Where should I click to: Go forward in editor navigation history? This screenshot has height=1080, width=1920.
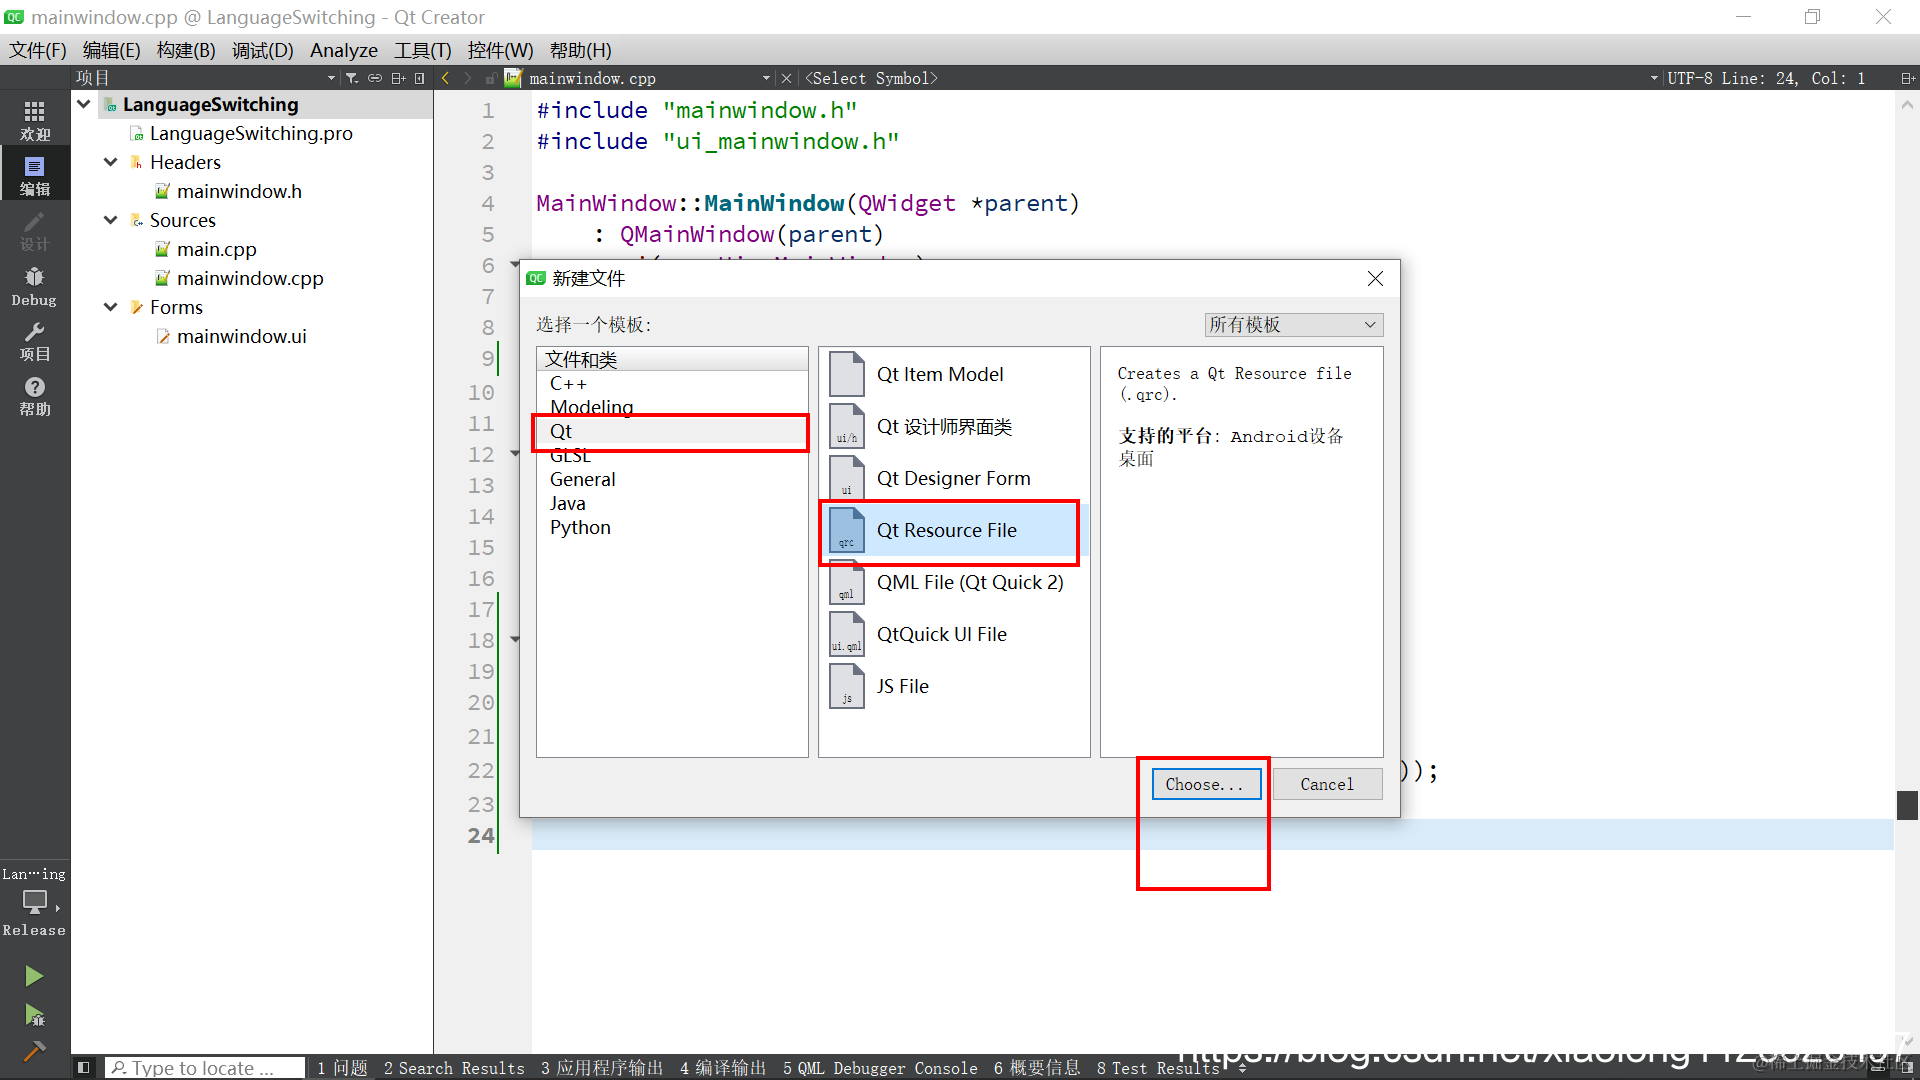(467, 78)
